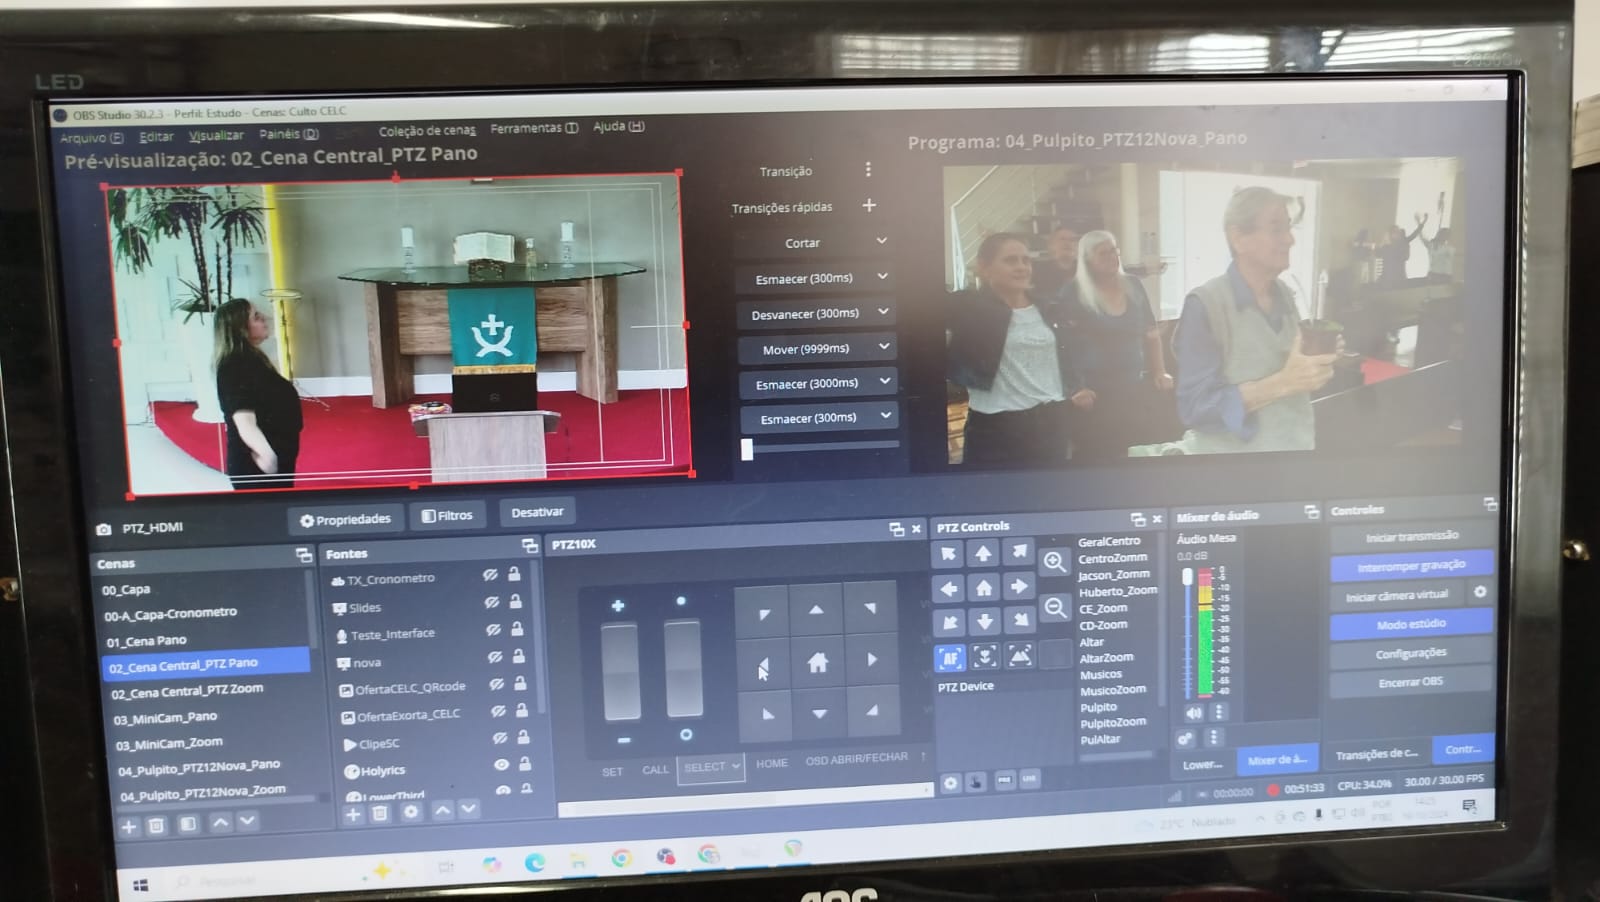This screenshot has height=902, width=1600.
Task: Add a new source in Fontes
Action: pyautogui.click(x=352, y=815)
